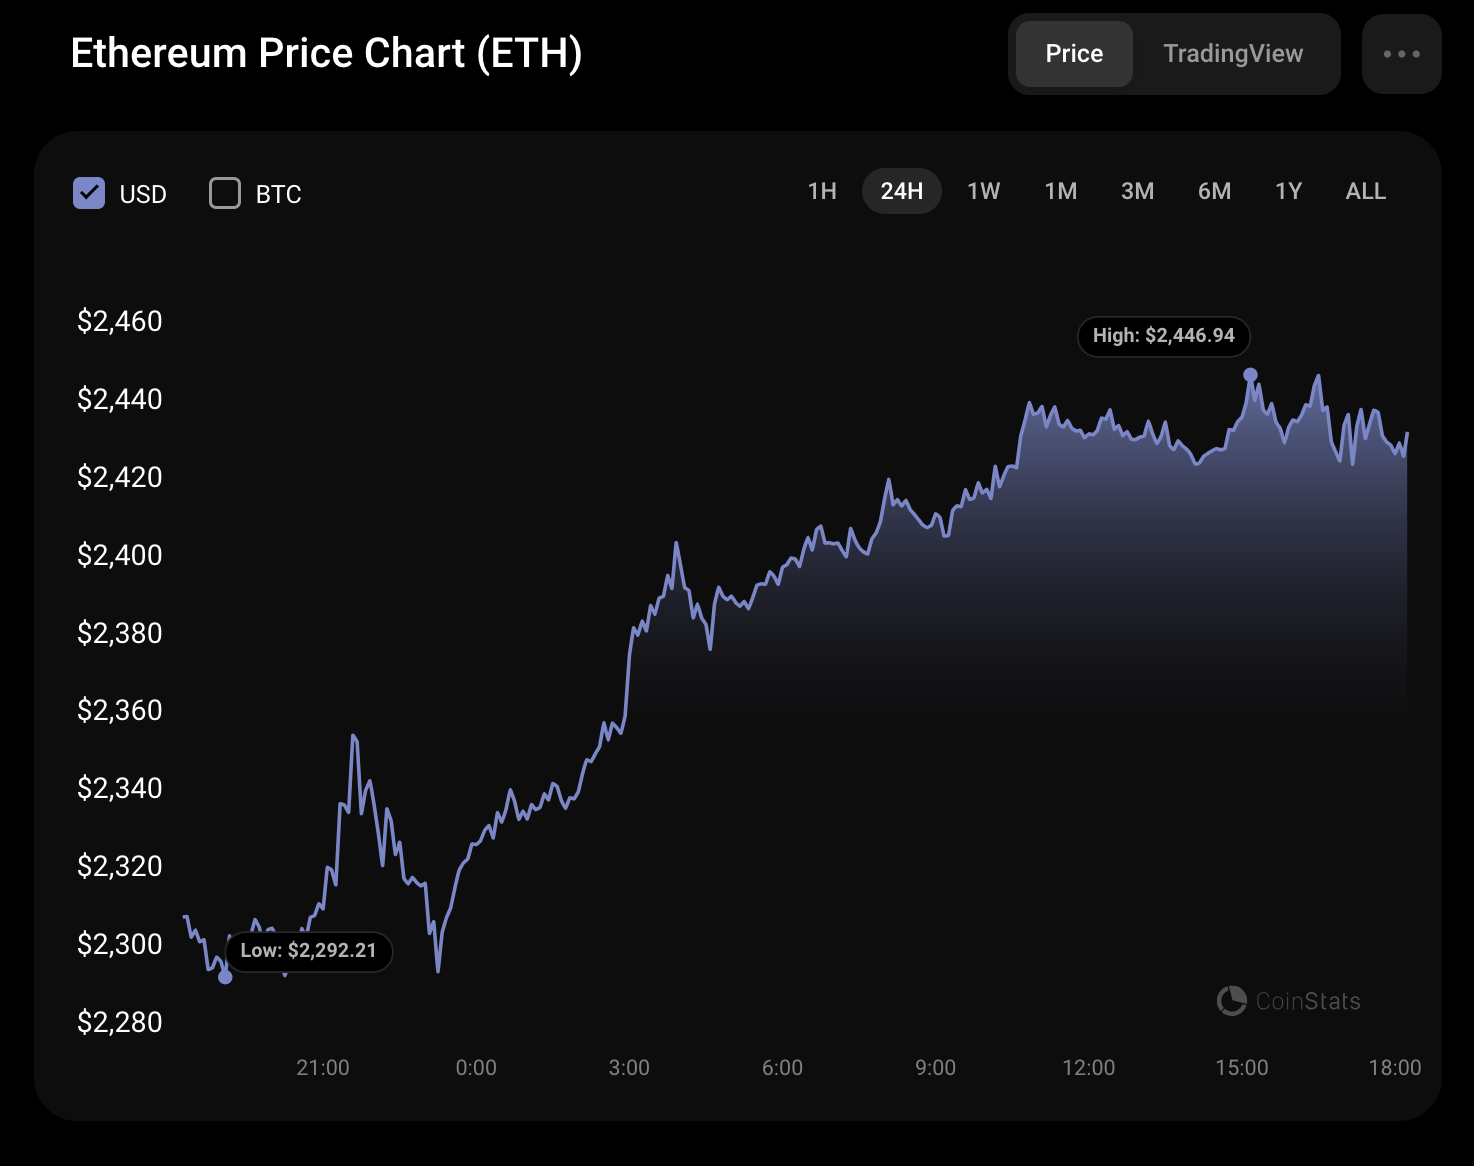Click the High $2,446.94 price label

(1163, 337)
